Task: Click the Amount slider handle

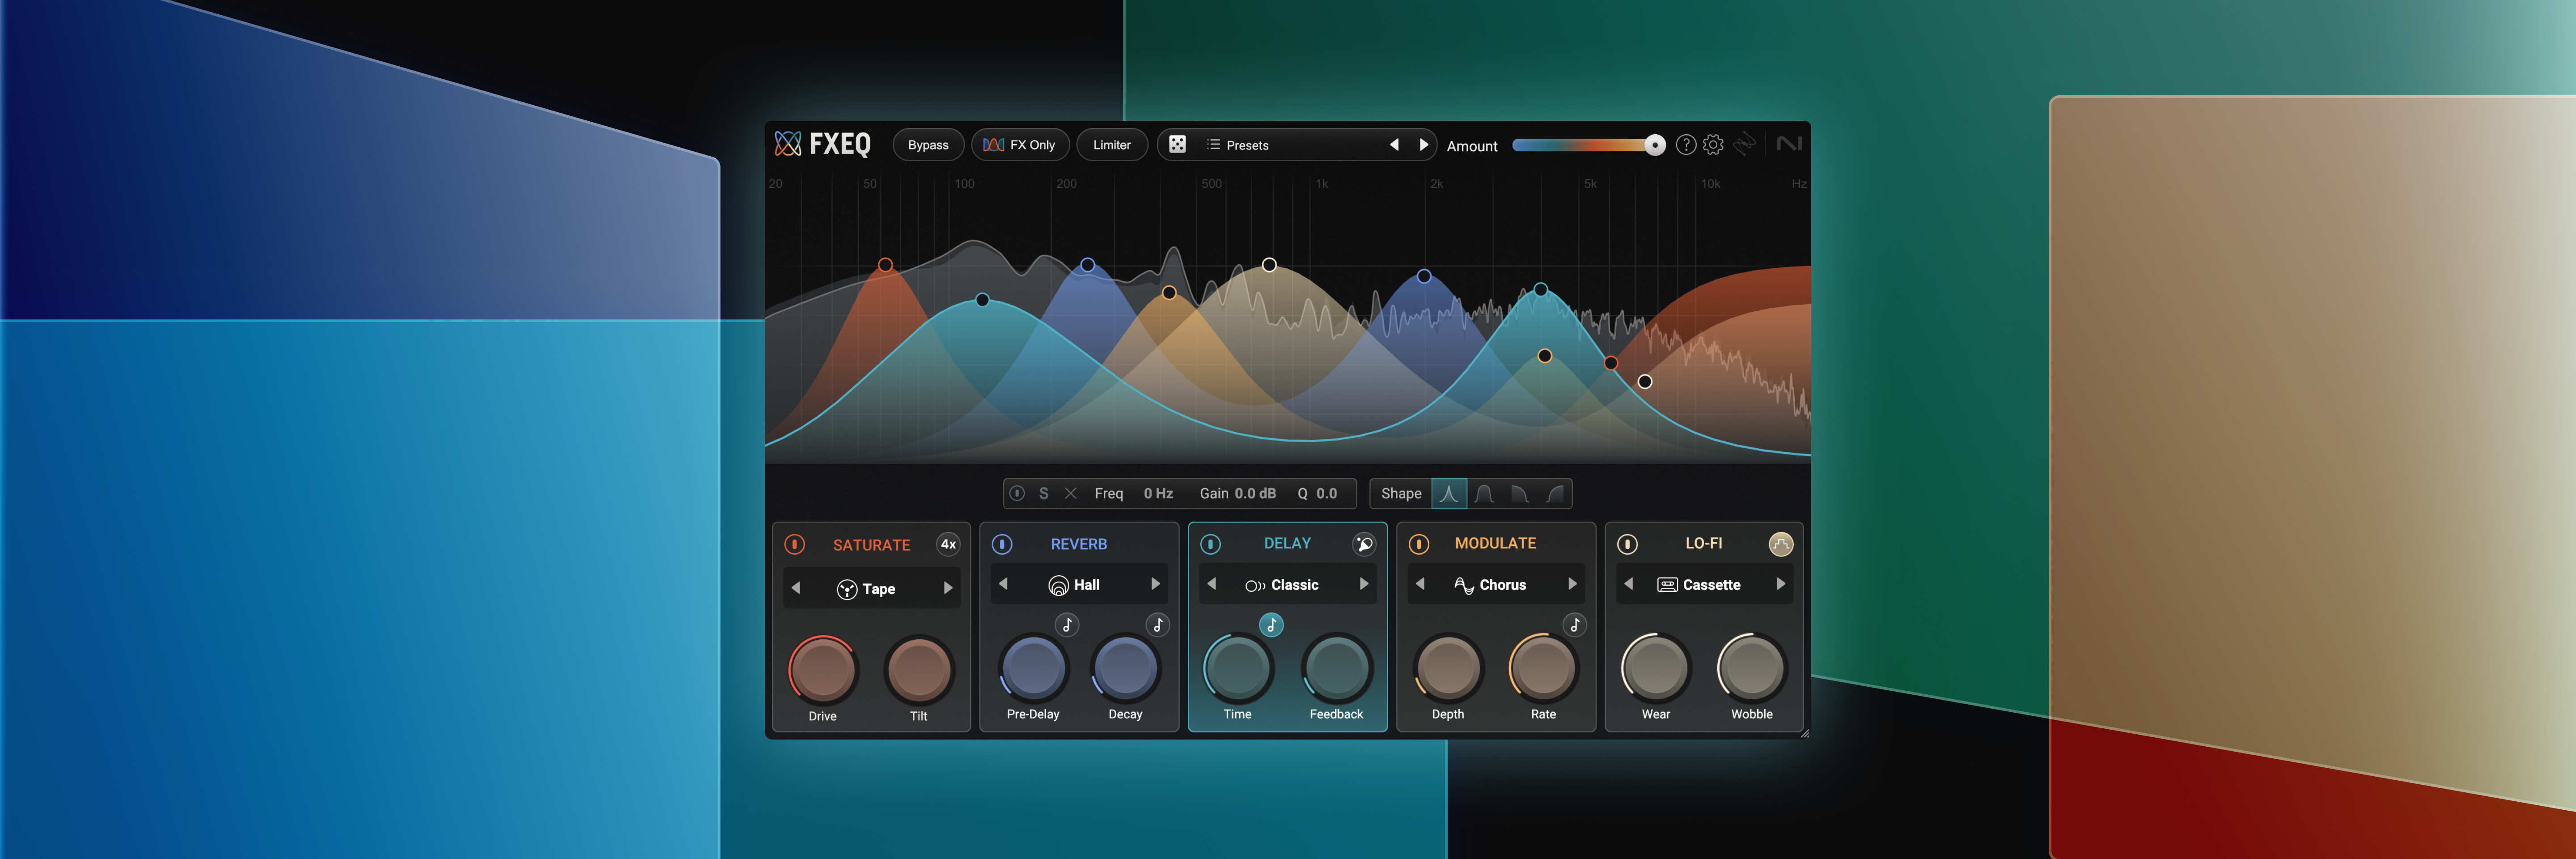Action: coord(1655,145)
